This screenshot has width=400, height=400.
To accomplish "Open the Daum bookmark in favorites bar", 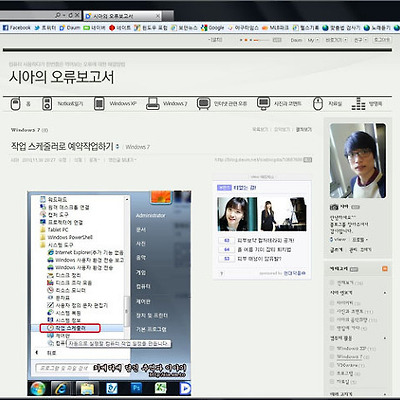I will [x=70, y=28].
